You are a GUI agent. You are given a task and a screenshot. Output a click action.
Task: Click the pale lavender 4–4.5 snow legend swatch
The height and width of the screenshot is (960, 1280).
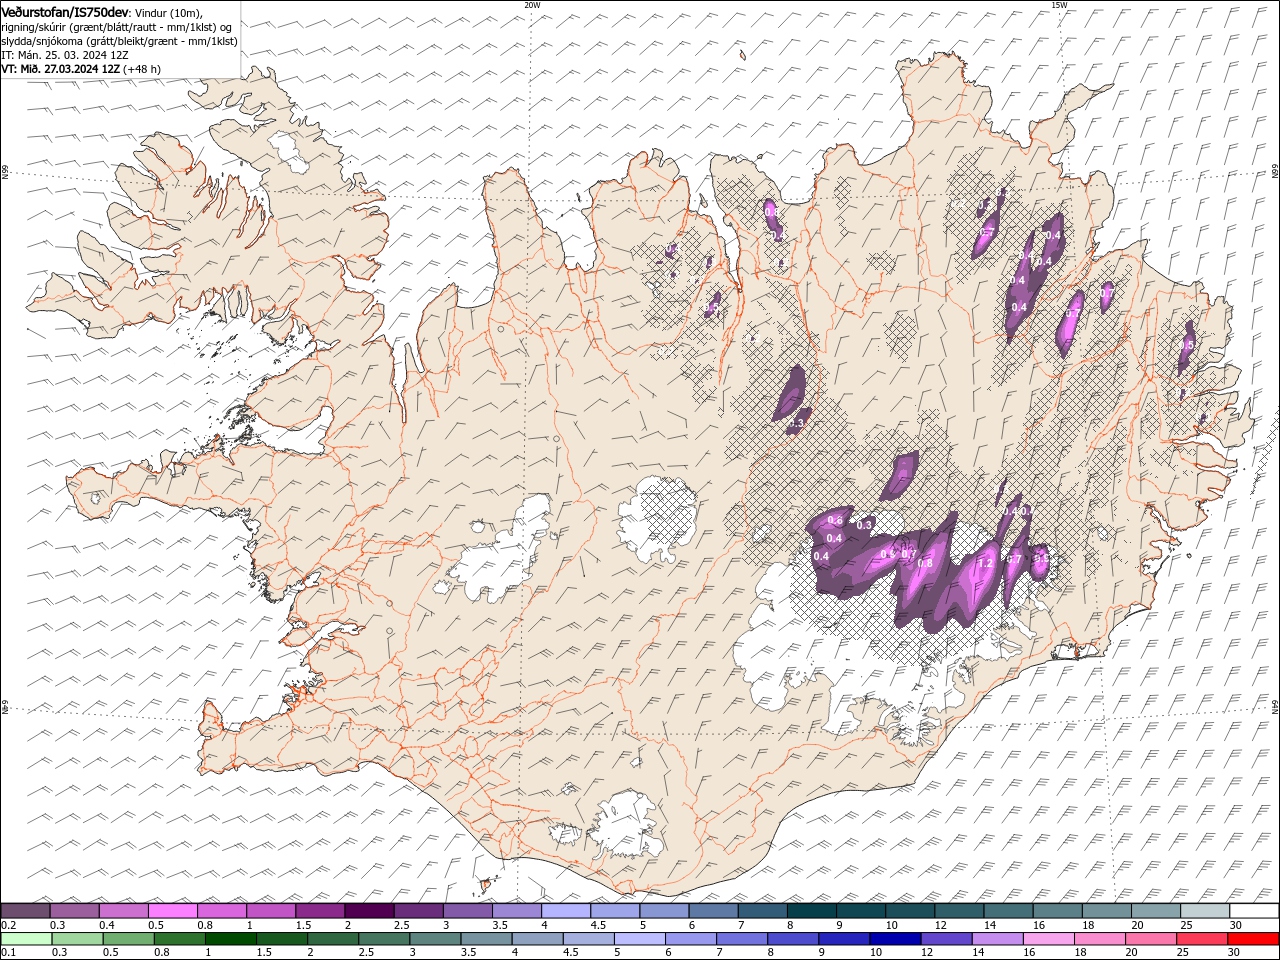click(x=566, y=911)
